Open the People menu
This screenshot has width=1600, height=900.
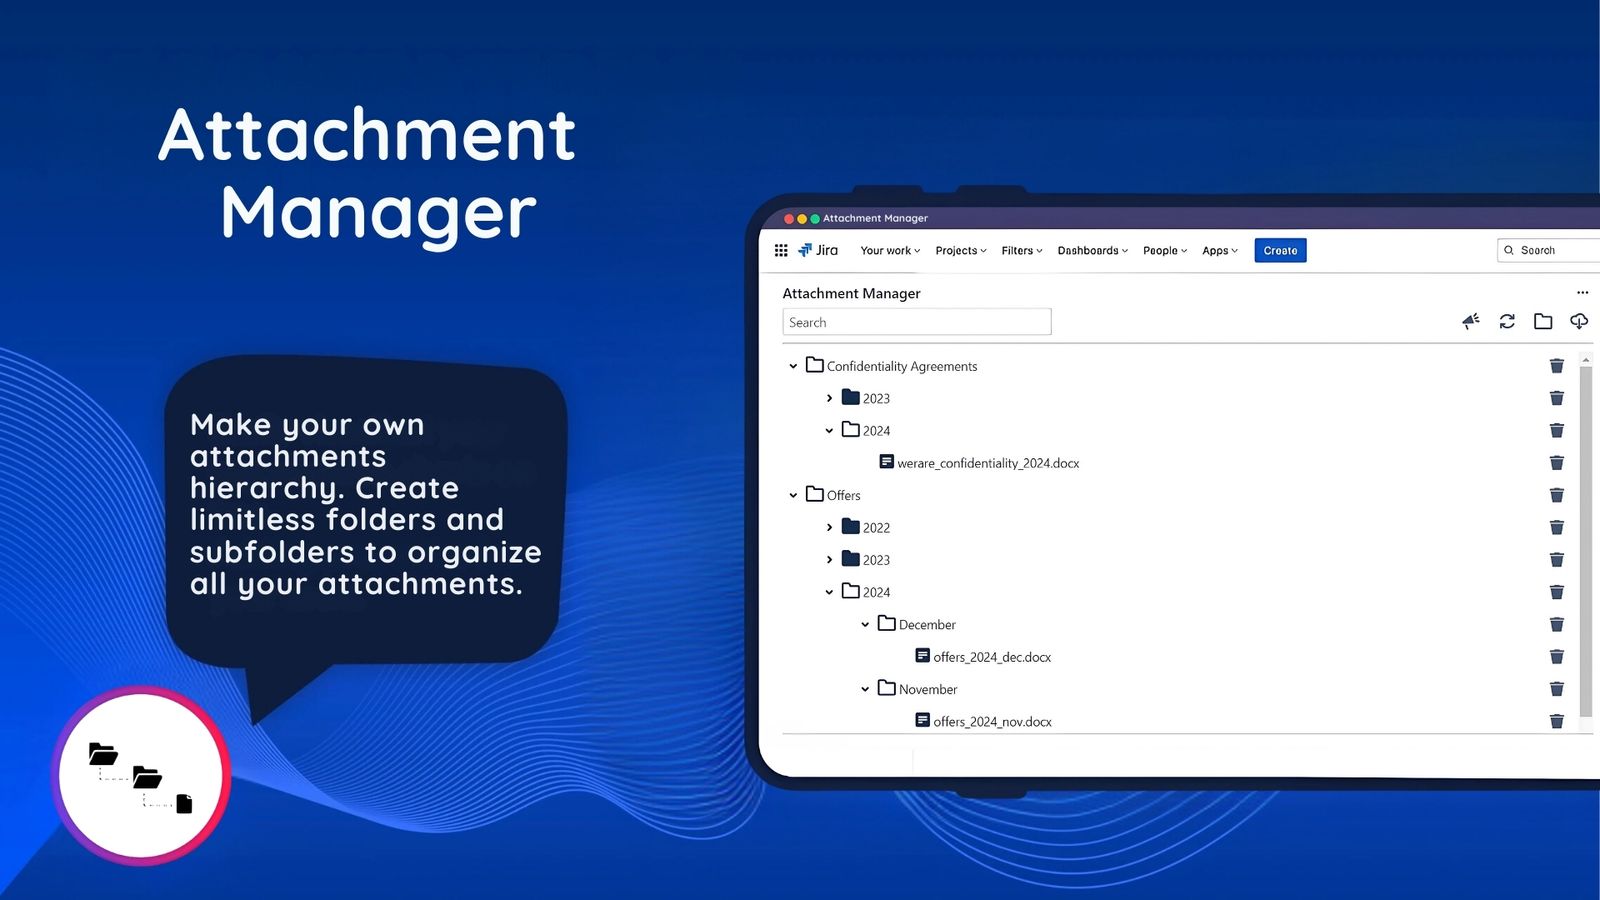point(1165,251)
